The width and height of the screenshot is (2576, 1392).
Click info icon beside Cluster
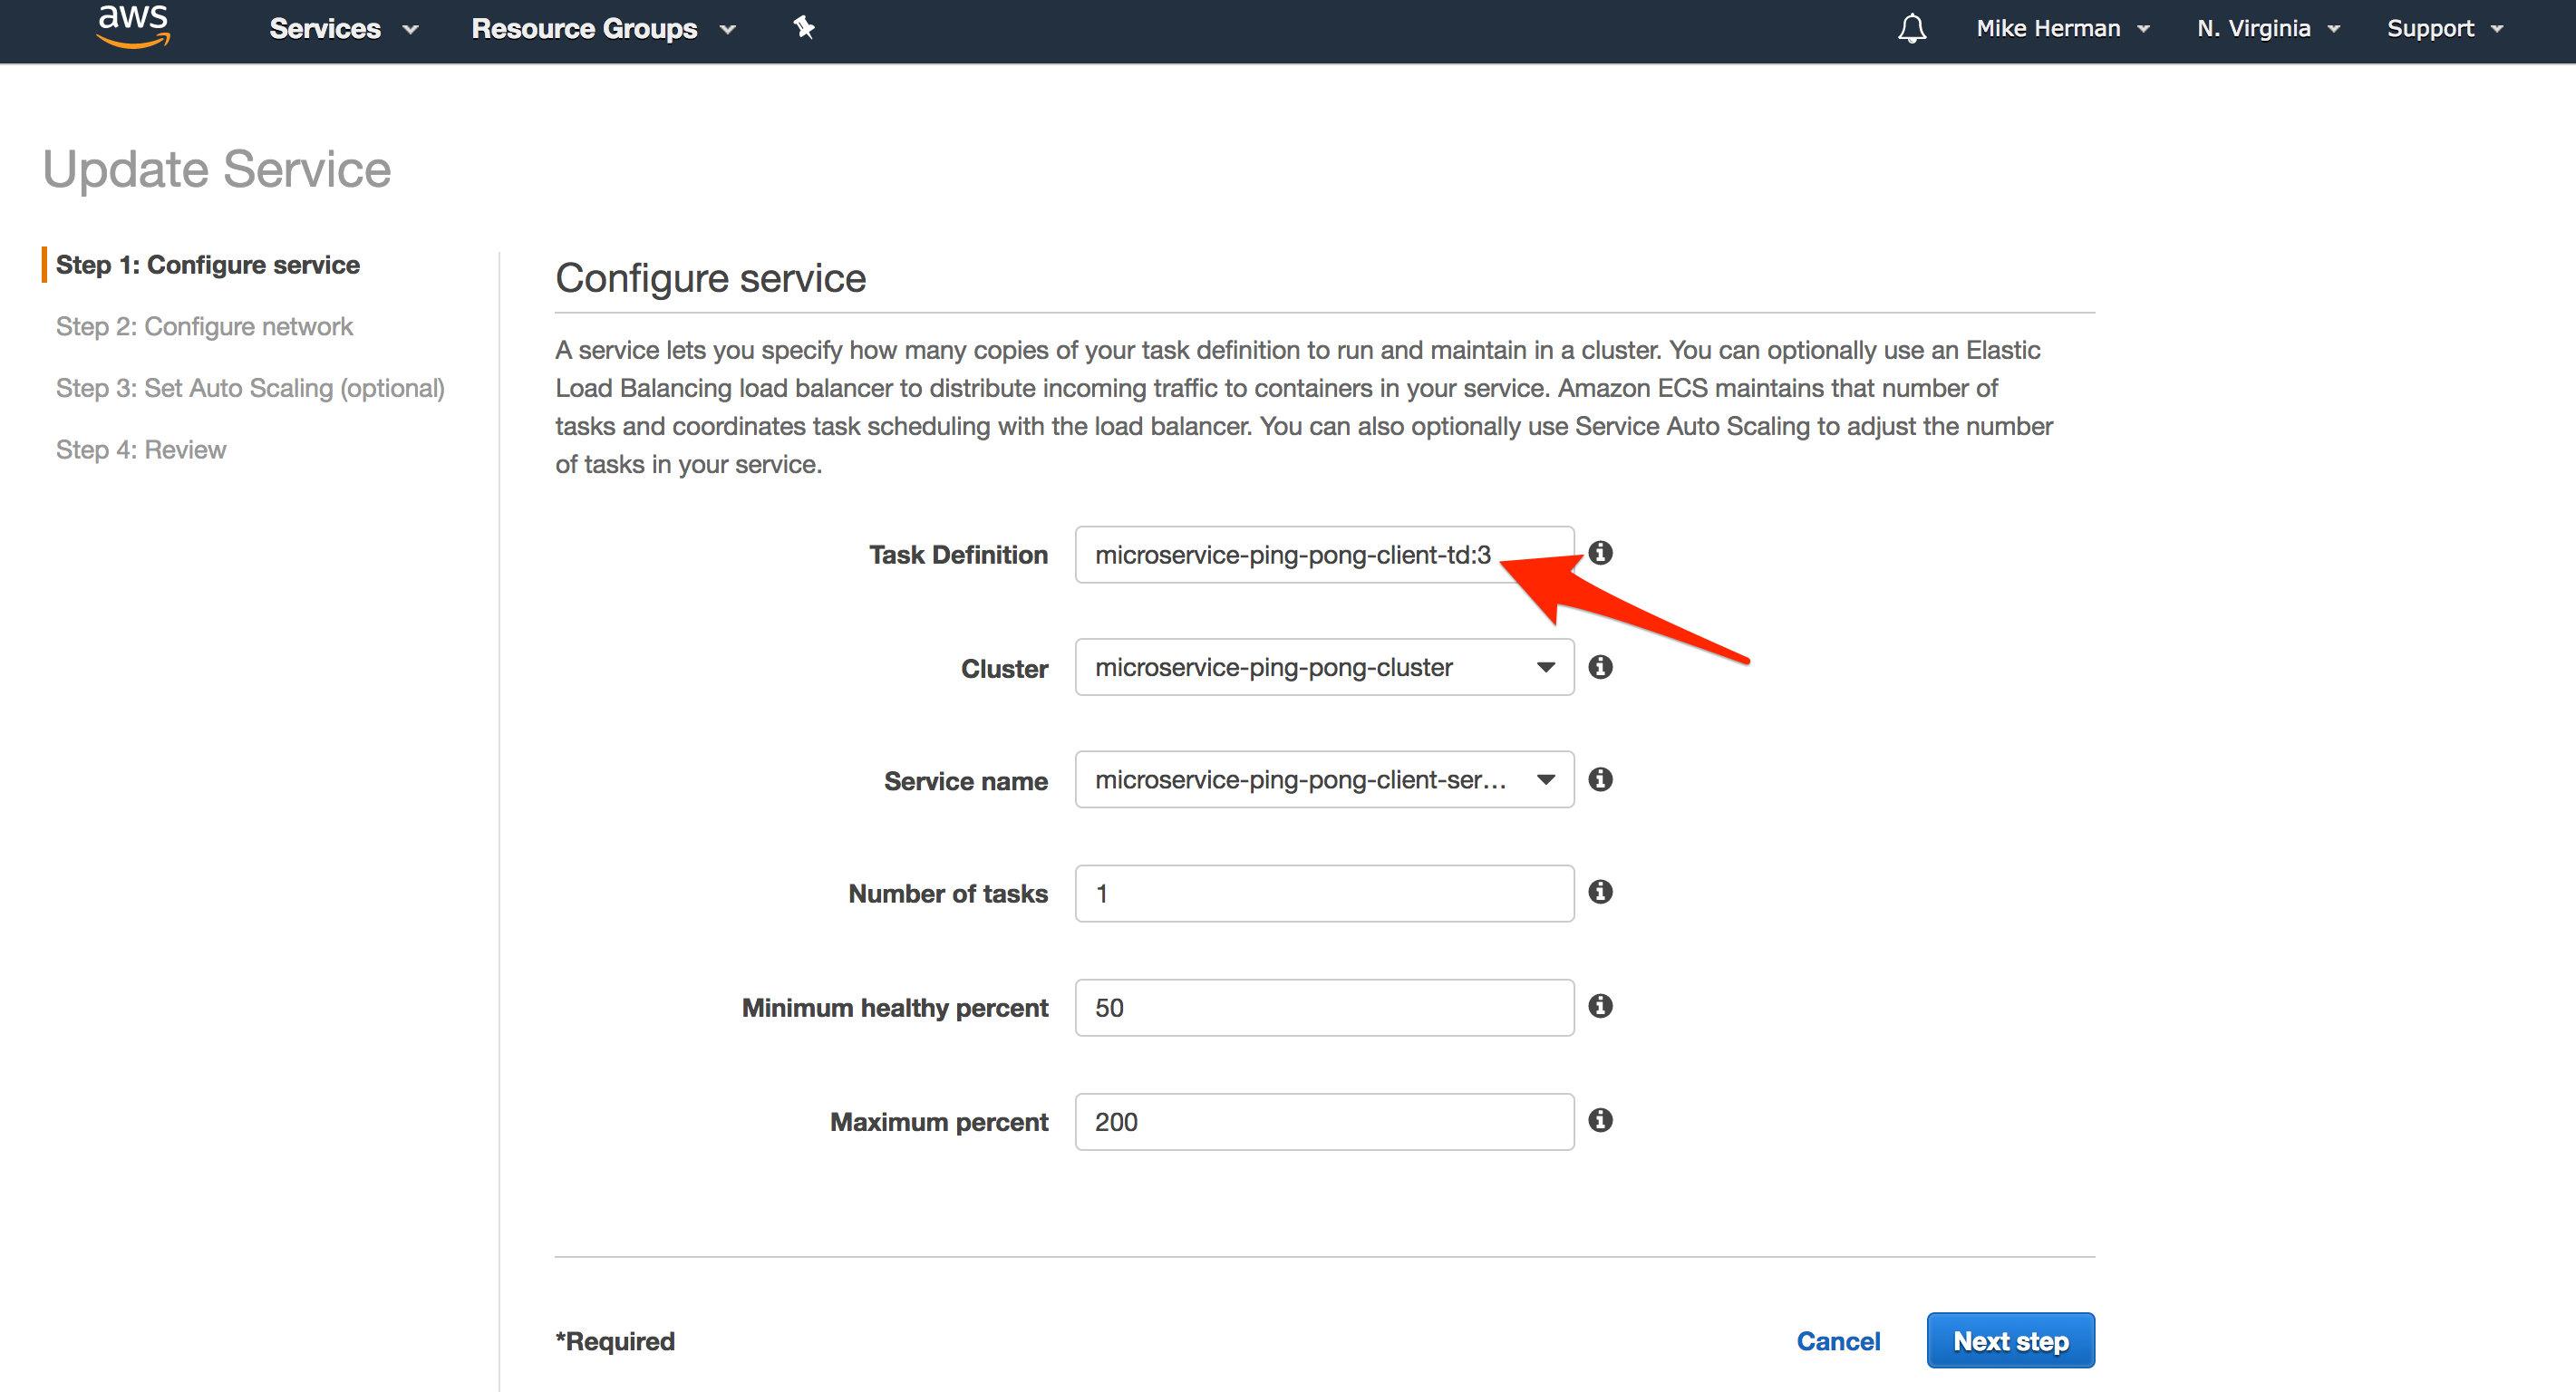tap(1600, 667)
